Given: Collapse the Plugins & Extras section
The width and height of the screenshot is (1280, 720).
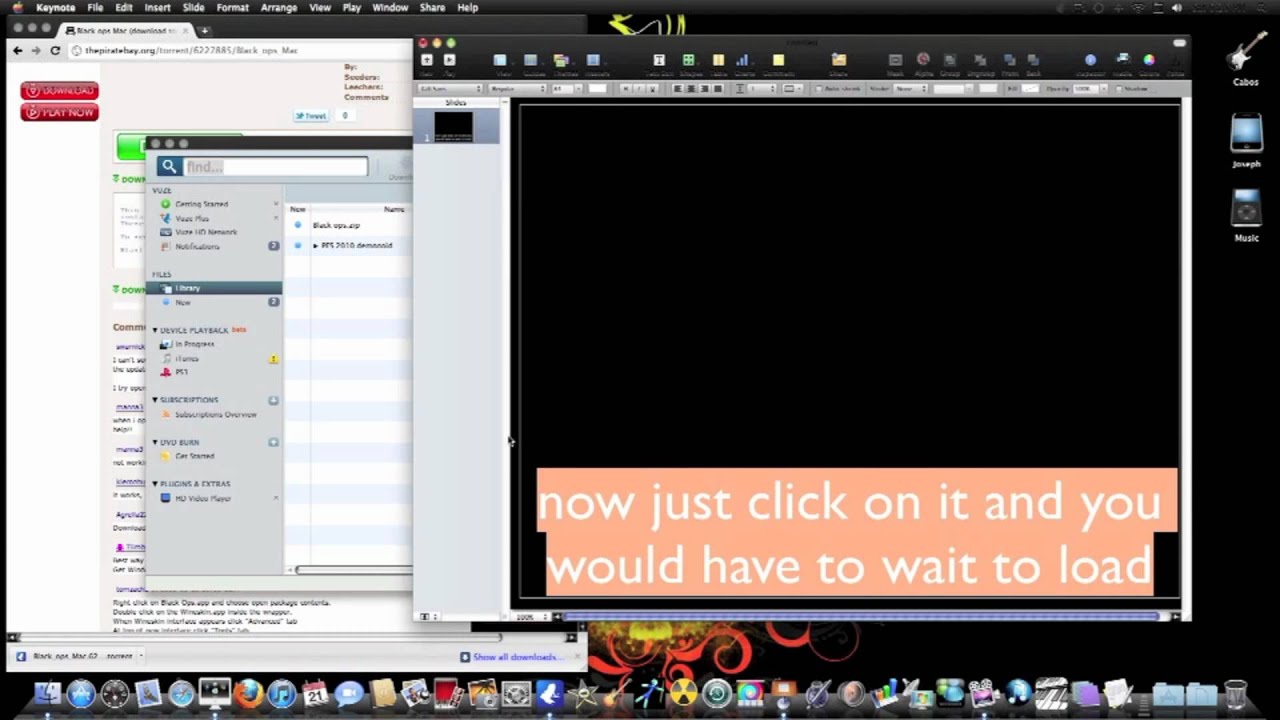Looking at the screenshot, I should 155,484.
